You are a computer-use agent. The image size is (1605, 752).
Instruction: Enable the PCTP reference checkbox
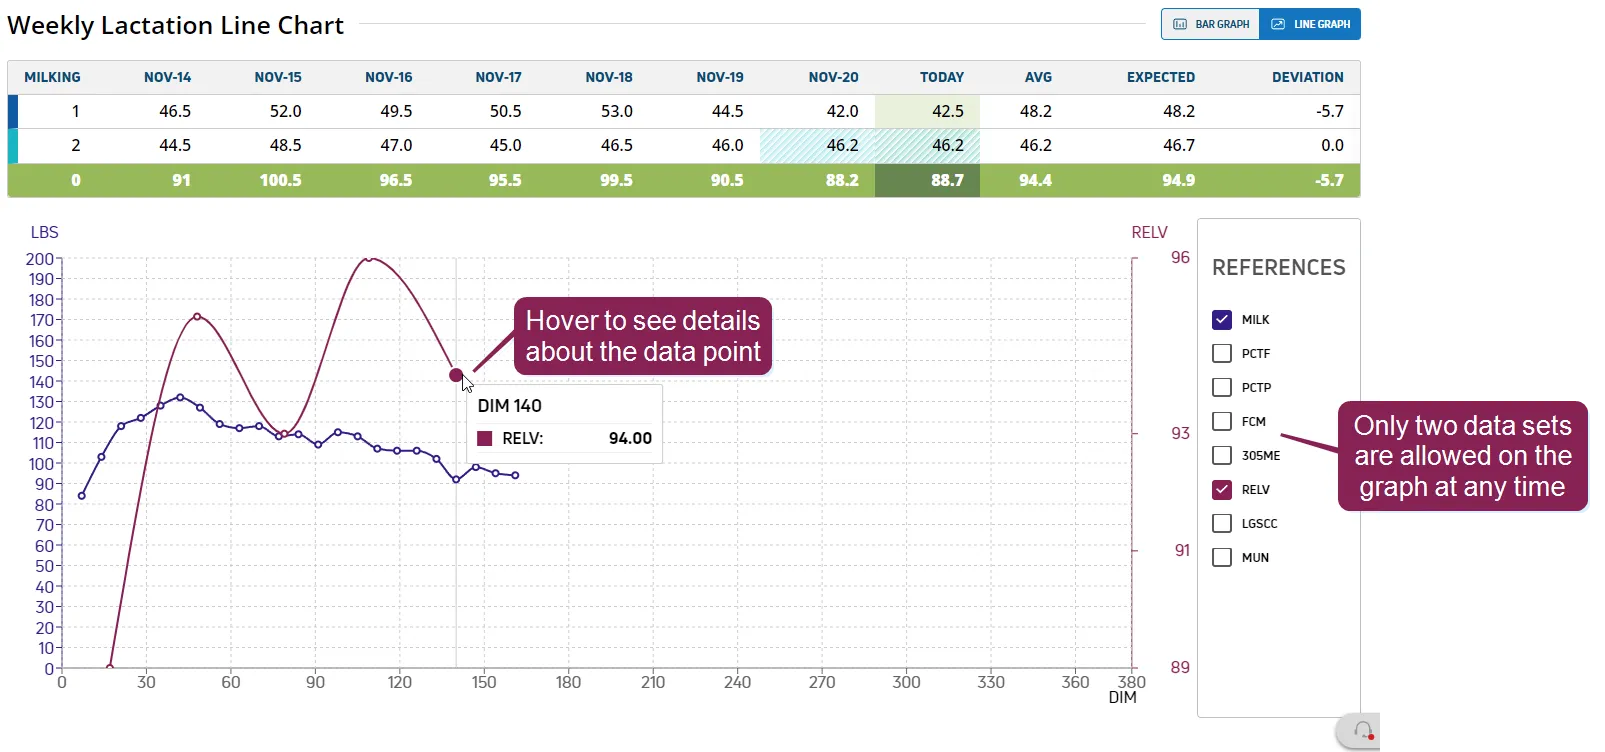tap(1222, 388)
